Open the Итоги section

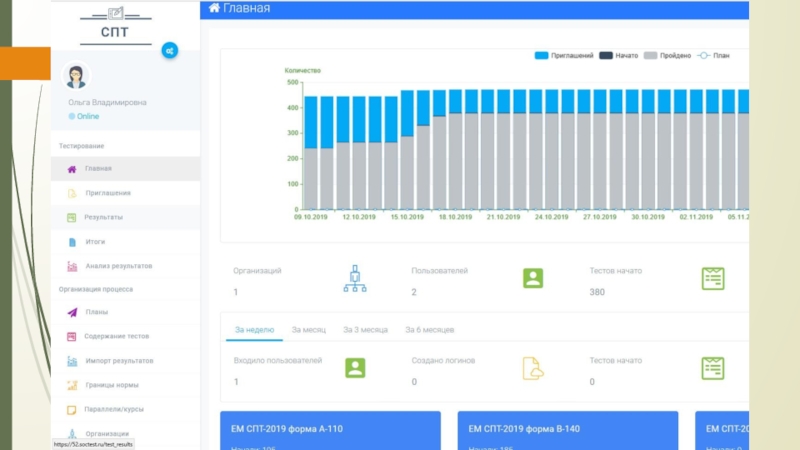pos(94,242)
